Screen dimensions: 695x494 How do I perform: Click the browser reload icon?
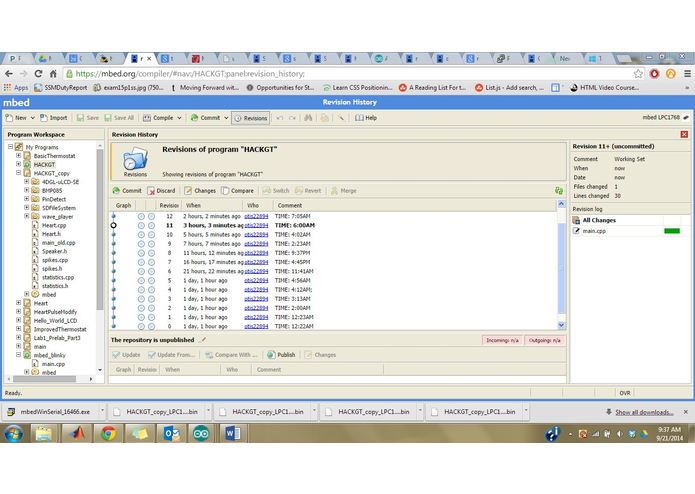coord(38,74)
